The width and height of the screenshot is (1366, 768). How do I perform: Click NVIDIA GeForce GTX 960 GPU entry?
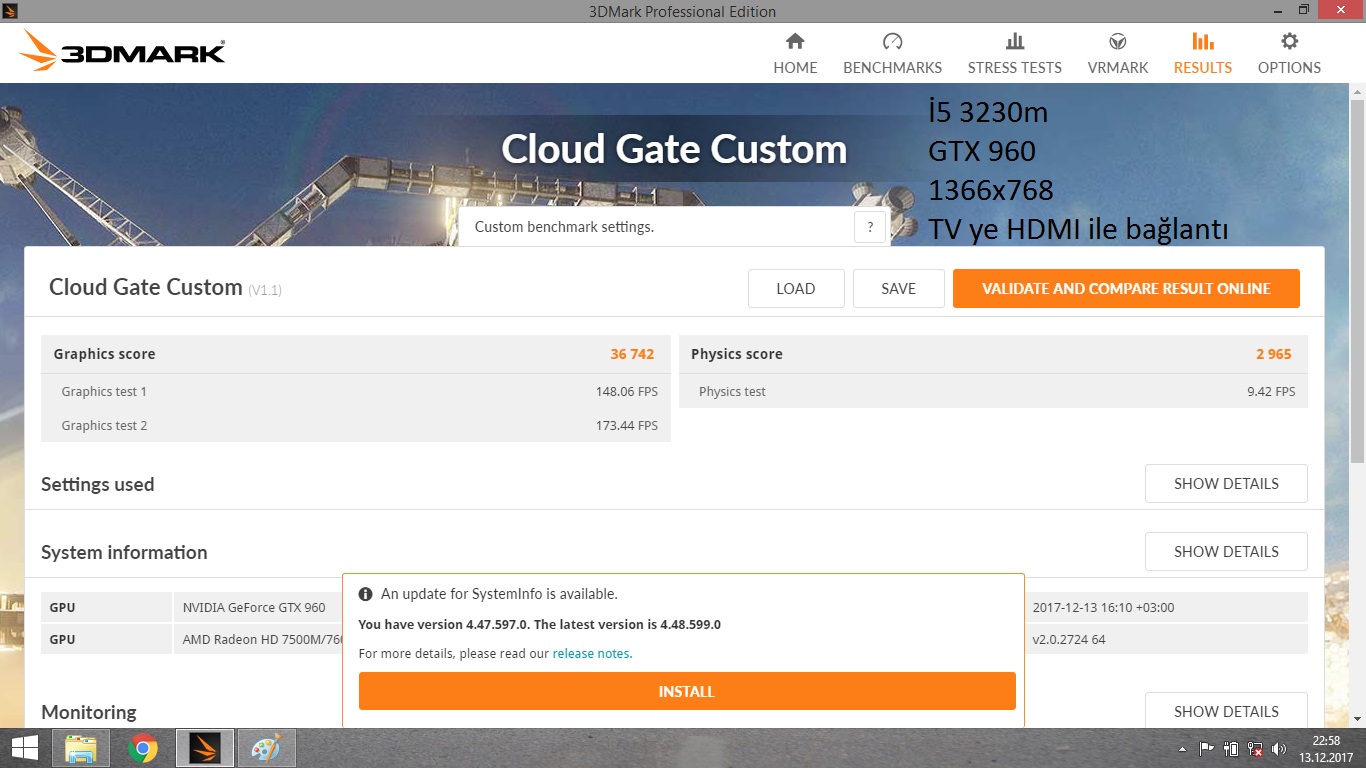[254, 607]
